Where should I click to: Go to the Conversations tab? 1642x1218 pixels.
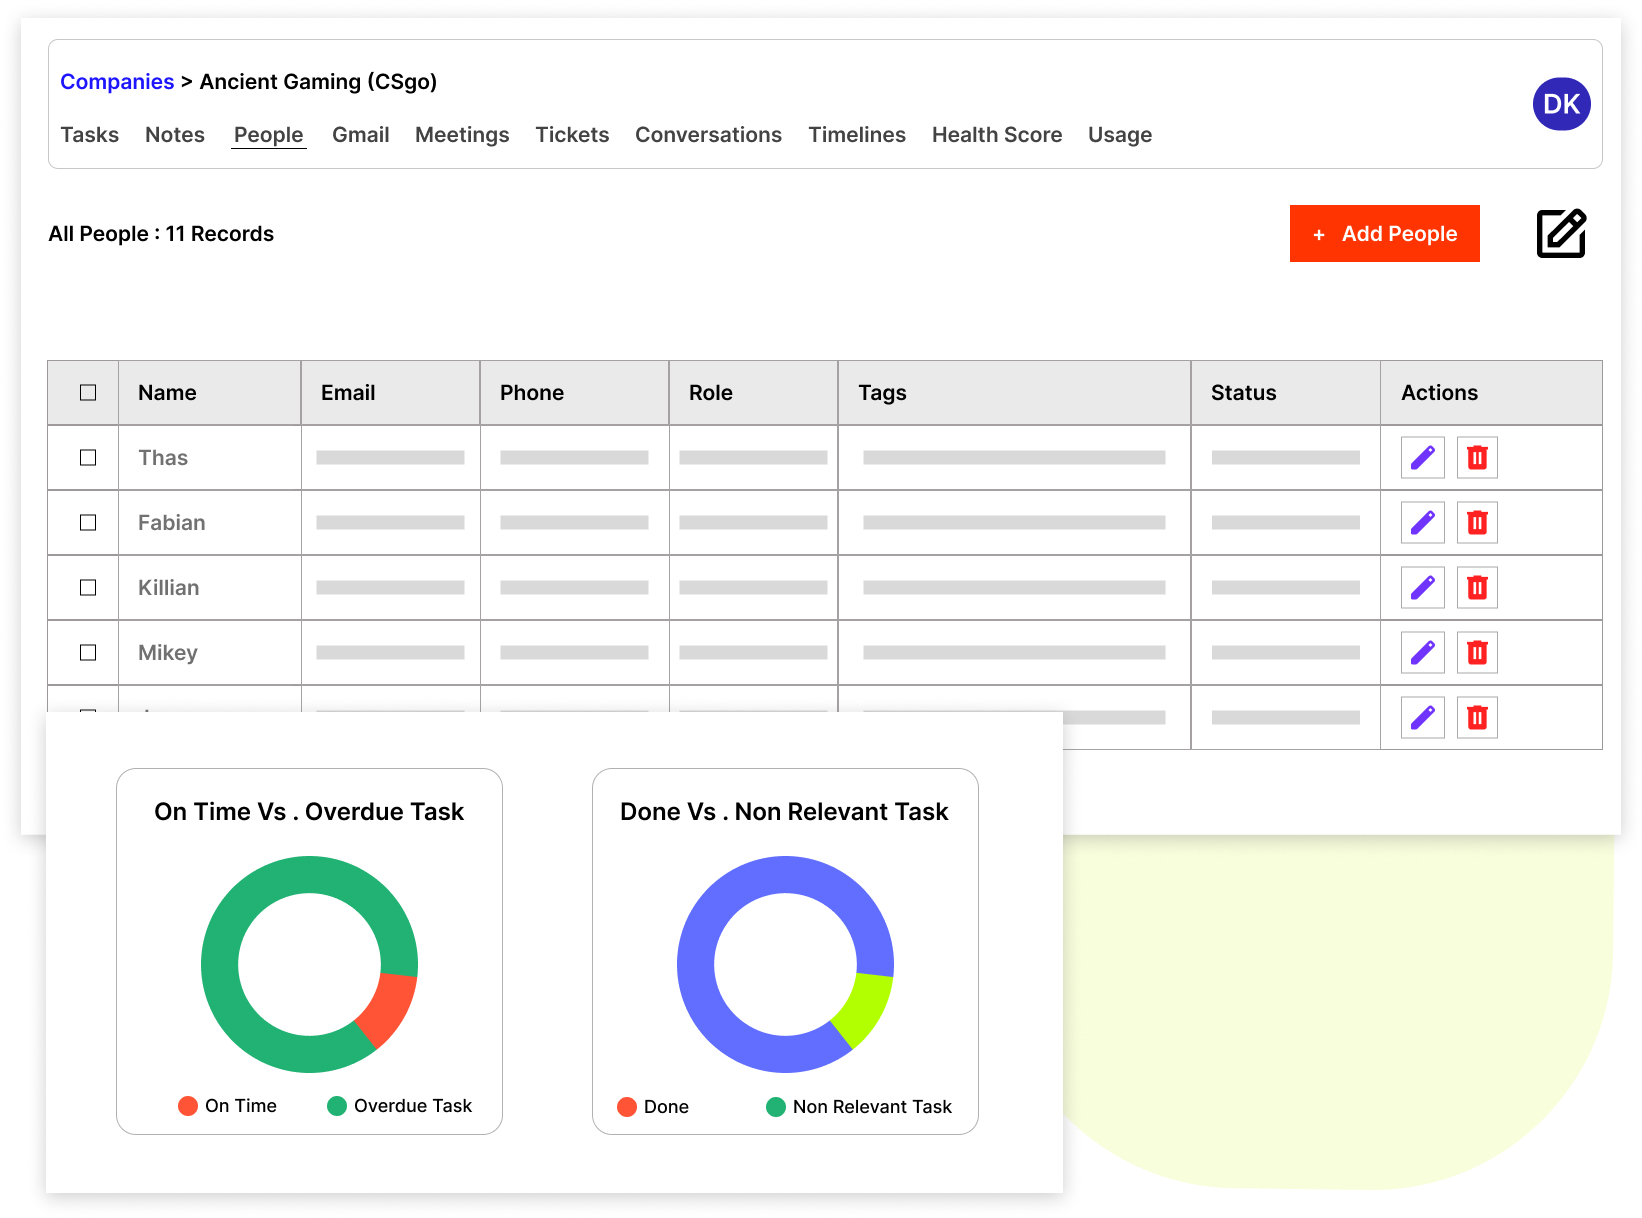click(708, 135)
